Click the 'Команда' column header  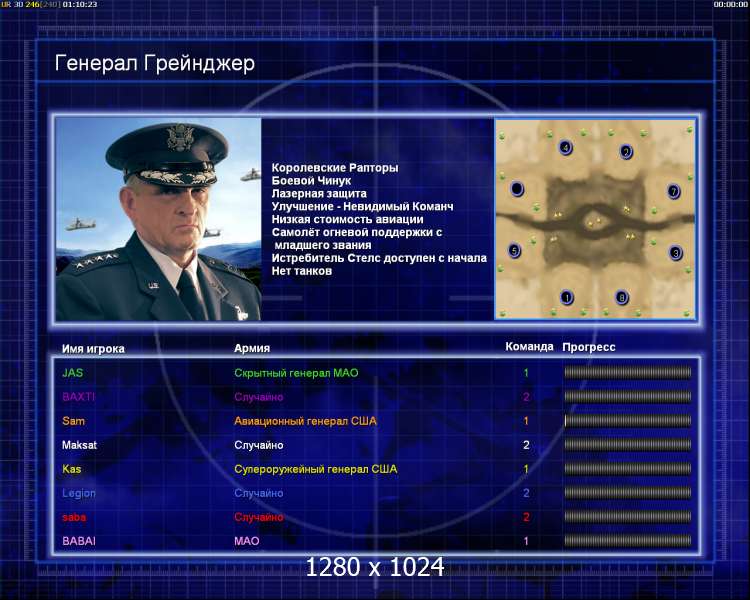click(529, 347)
